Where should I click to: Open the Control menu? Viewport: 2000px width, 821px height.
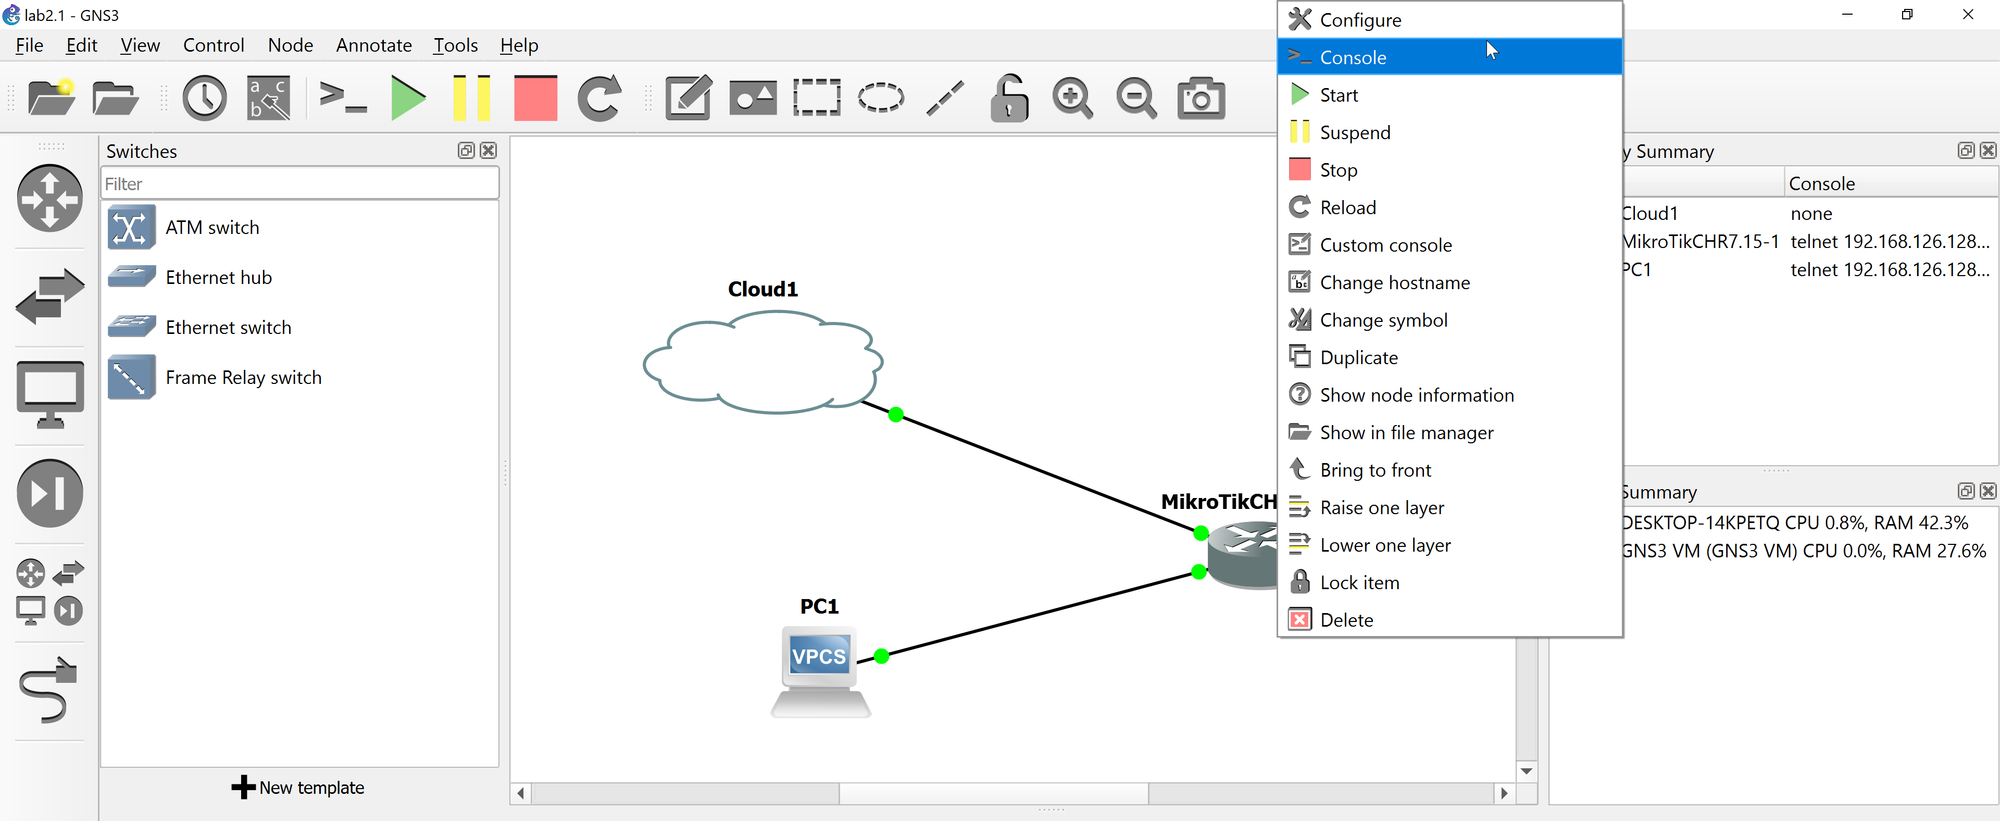pos(213,45)
